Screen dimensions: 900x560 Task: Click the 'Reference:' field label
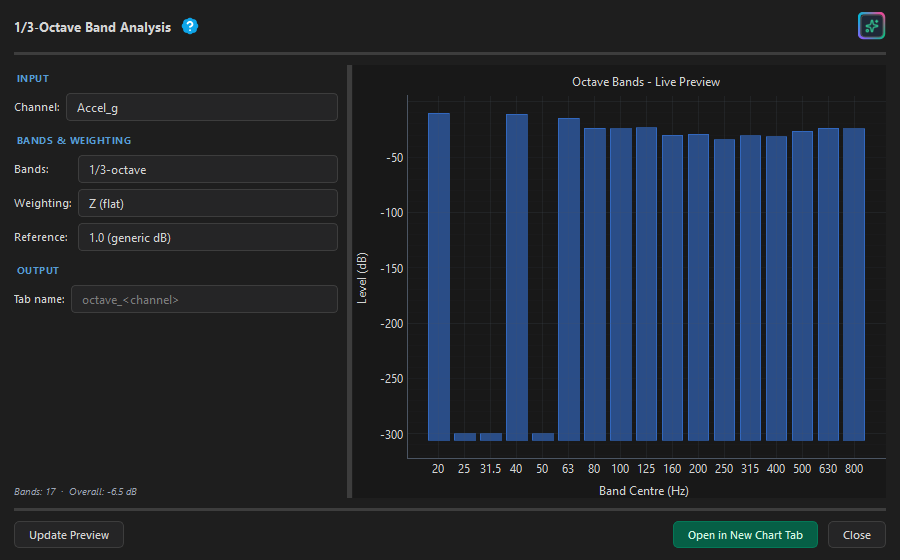[41, 237]
